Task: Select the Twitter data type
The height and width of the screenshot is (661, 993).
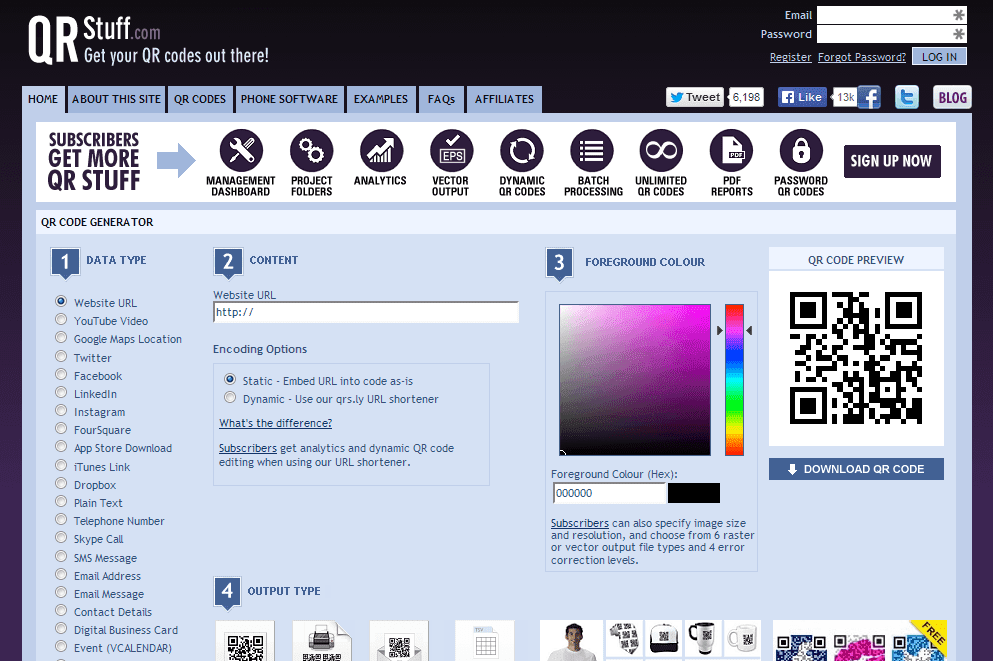Action: pos(61,356)
